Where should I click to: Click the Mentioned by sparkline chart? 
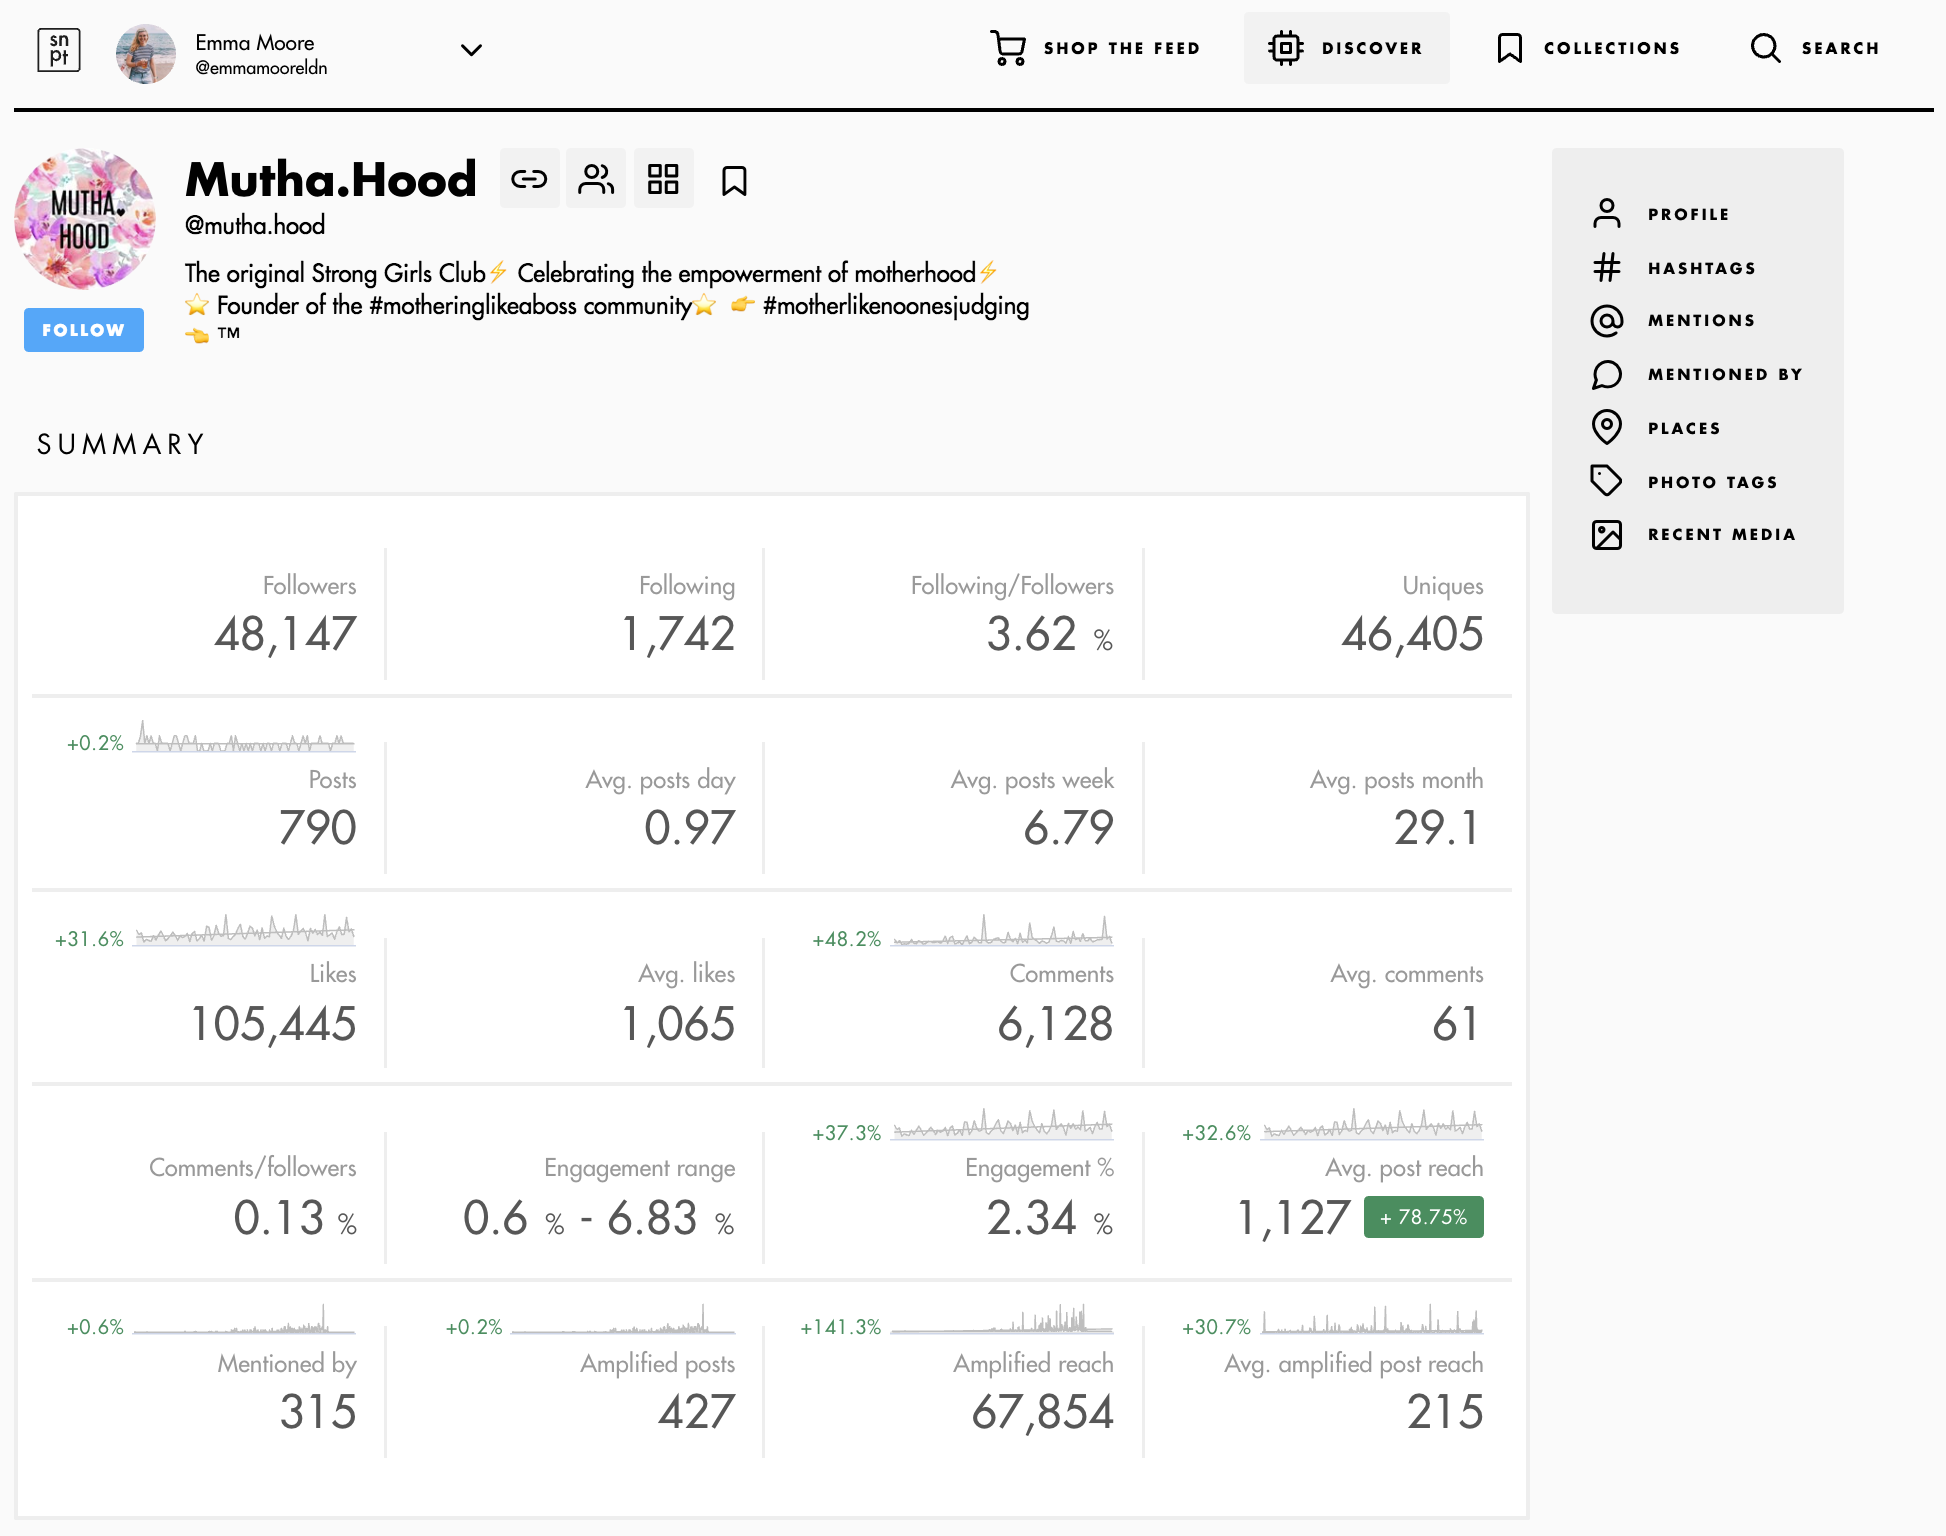pos(245,1319)
